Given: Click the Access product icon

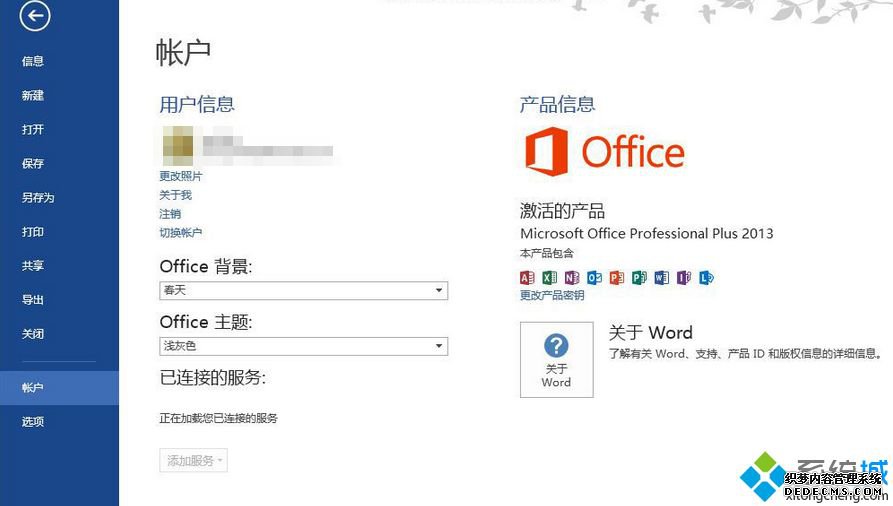Looking at the screenshot, I should click(x=527, y=278).
